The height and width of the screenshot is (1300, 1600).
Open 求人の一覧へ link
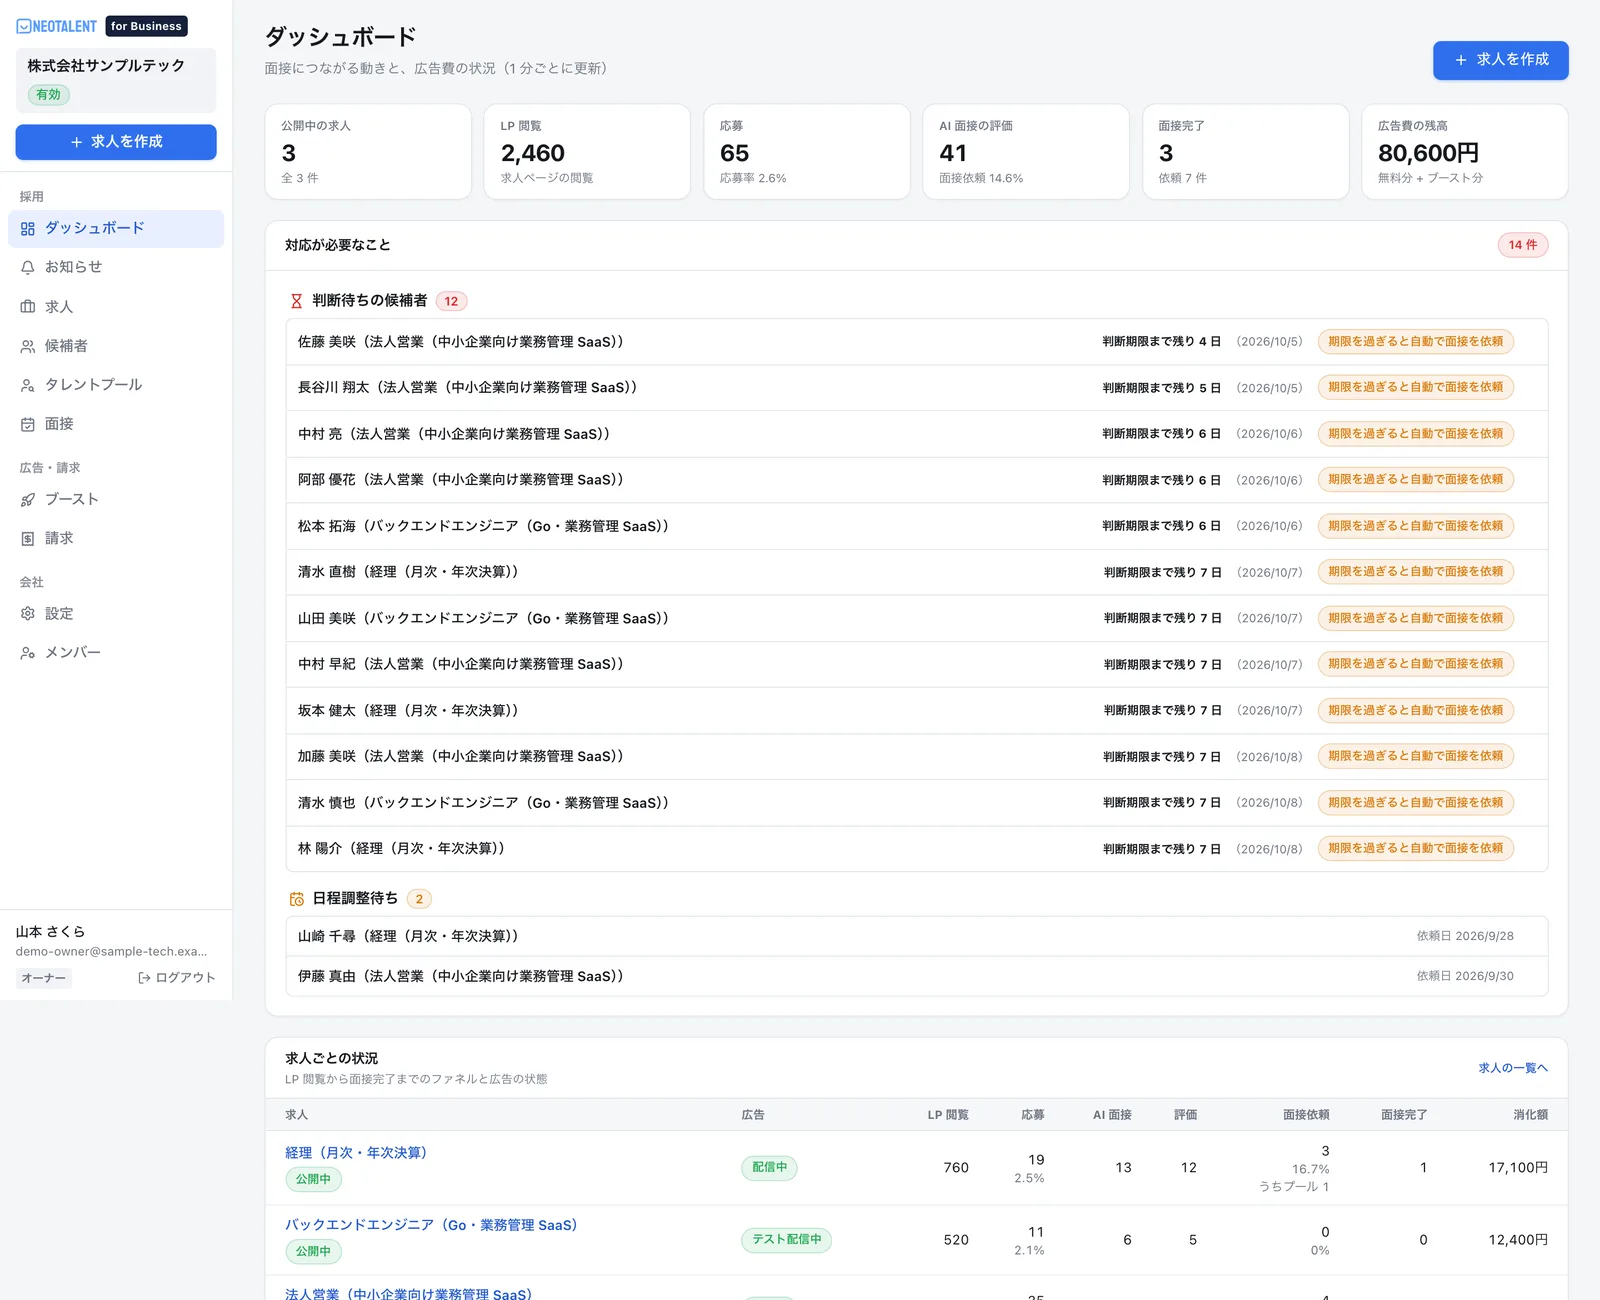click(x=1513, y=1068)
